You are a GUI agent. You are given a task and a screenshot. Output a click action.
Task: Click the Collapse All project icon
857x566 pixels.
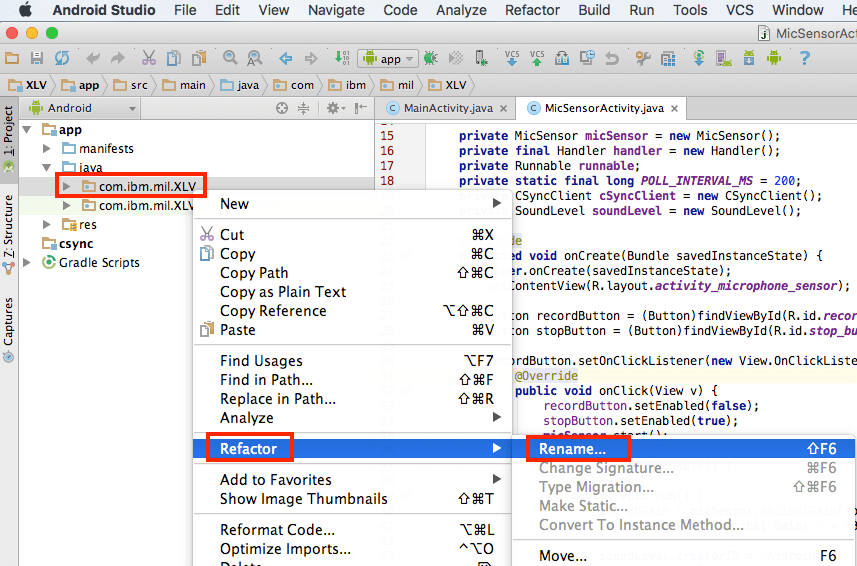click(x=303, y=108)
